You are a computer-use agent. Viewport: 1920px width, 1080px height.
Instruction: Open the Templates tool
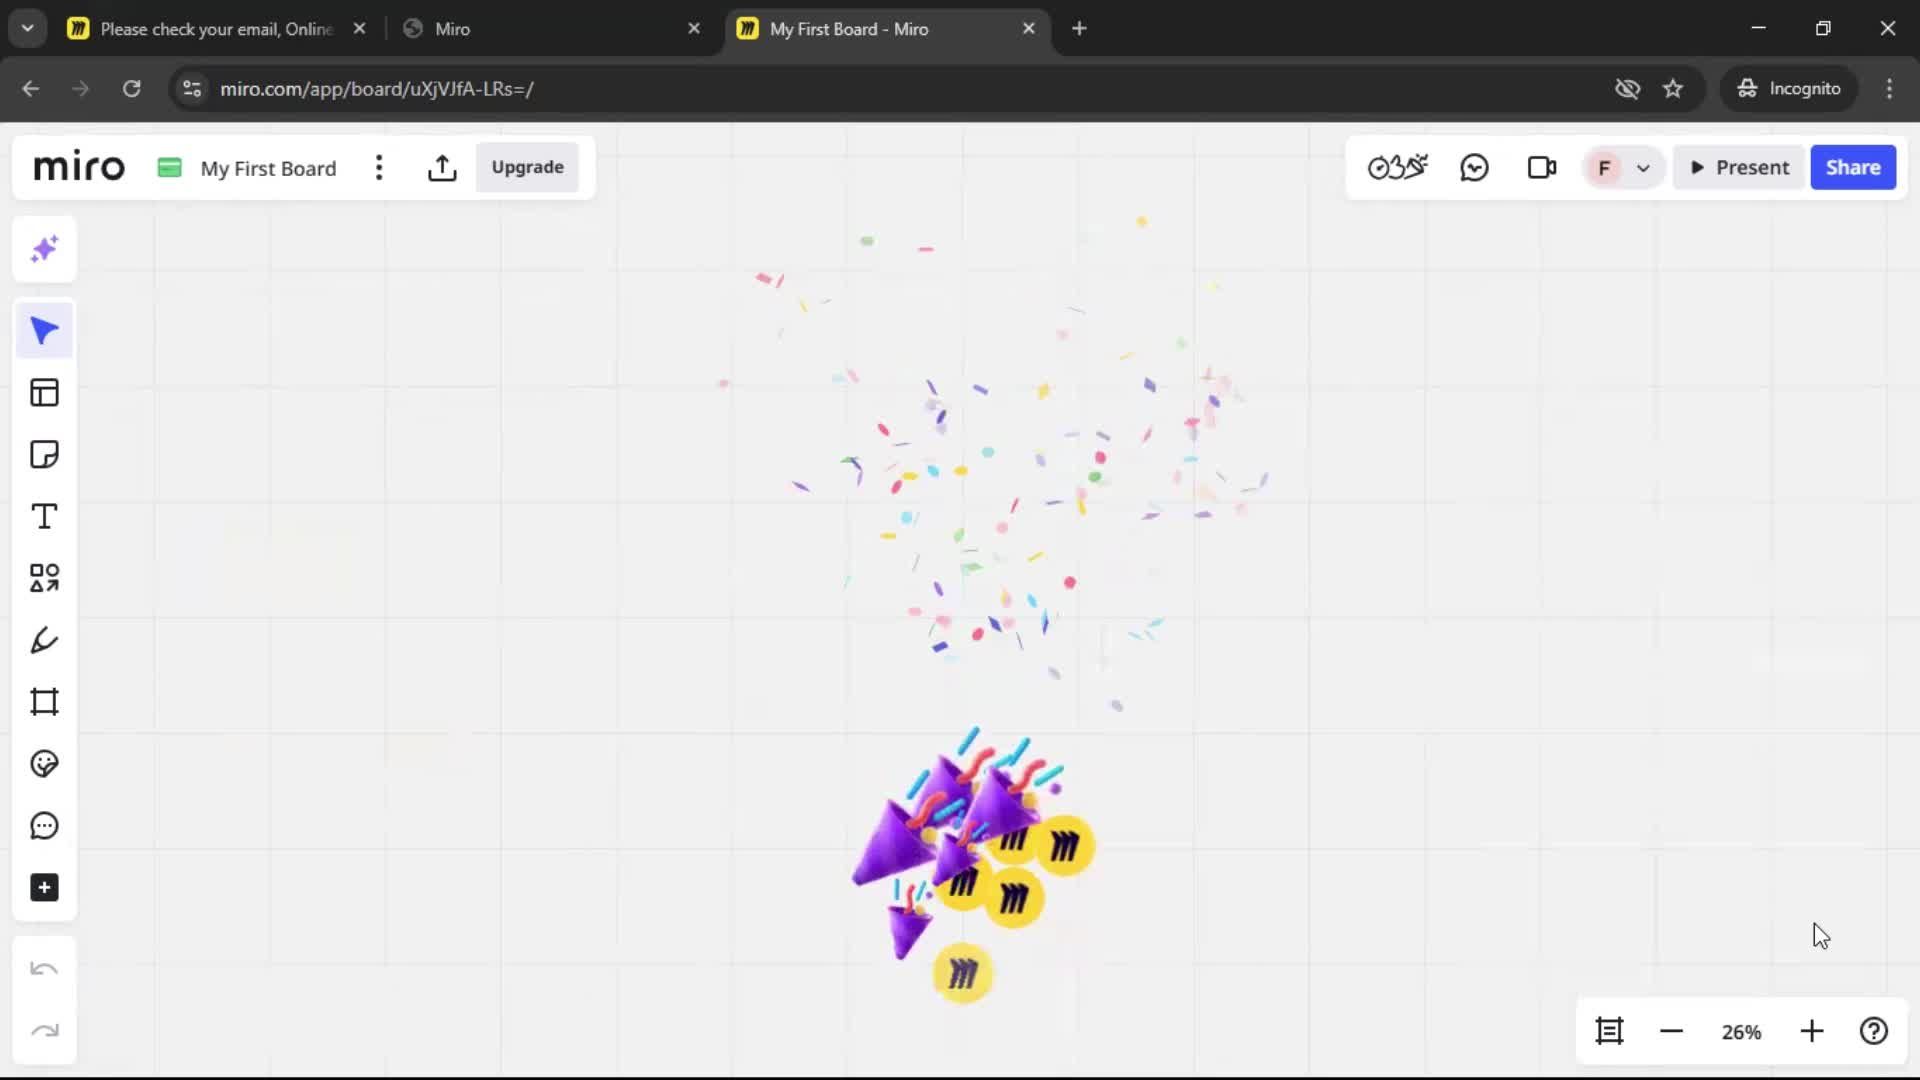[x=44, y=392]
